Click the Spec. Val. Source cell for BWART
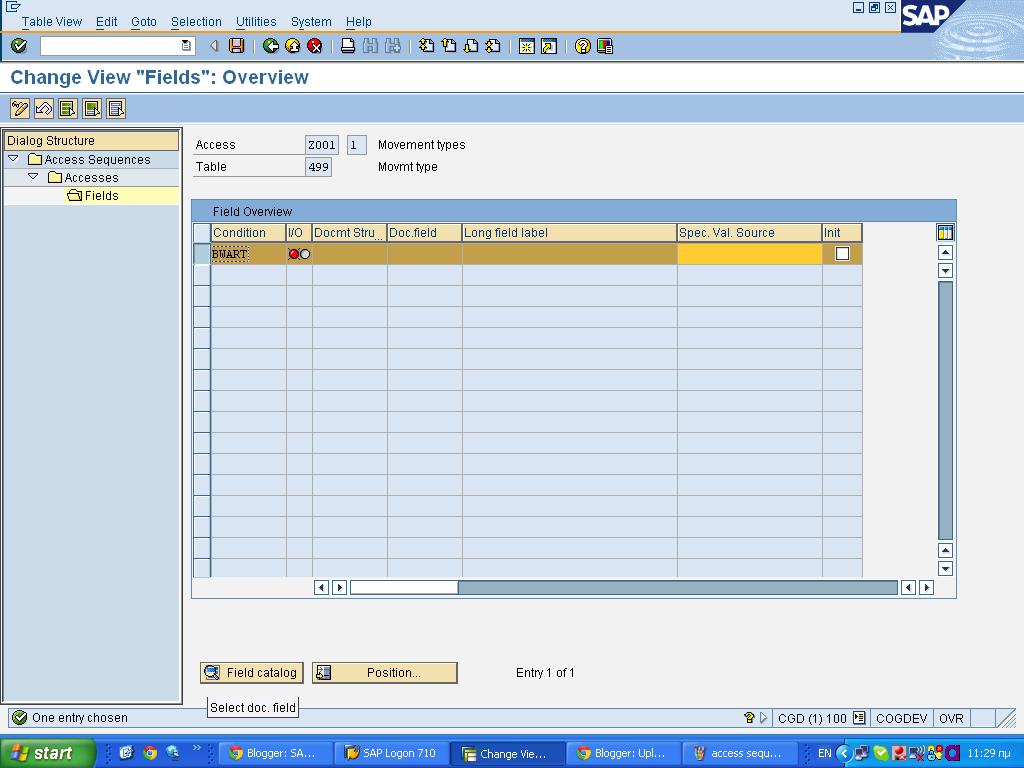 tap(749, 254)
